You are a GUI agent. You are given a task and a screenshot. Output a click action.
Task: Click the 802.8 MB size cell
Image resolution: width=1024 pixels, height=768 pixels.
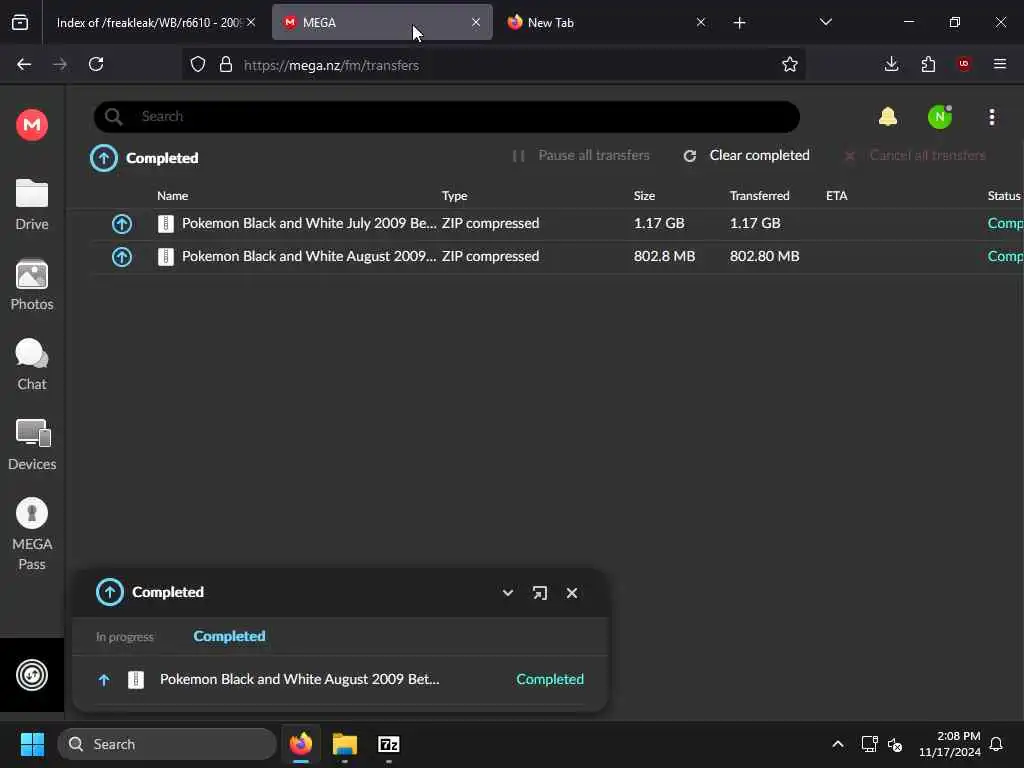(x=664, y=257)
